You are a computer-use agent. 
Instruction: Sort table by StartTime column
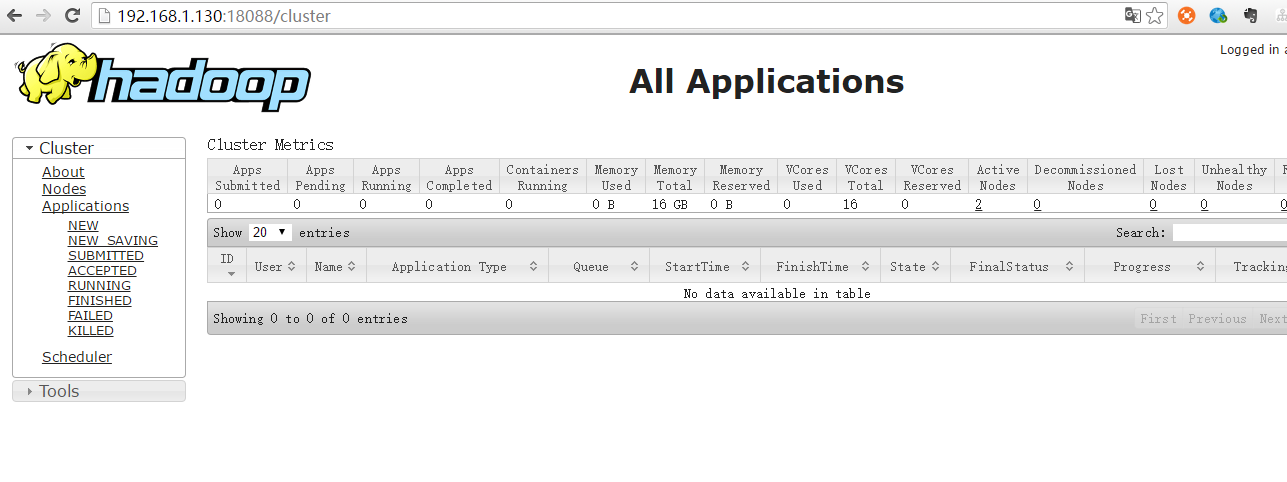pyautogui.click(x=704, y=267)
